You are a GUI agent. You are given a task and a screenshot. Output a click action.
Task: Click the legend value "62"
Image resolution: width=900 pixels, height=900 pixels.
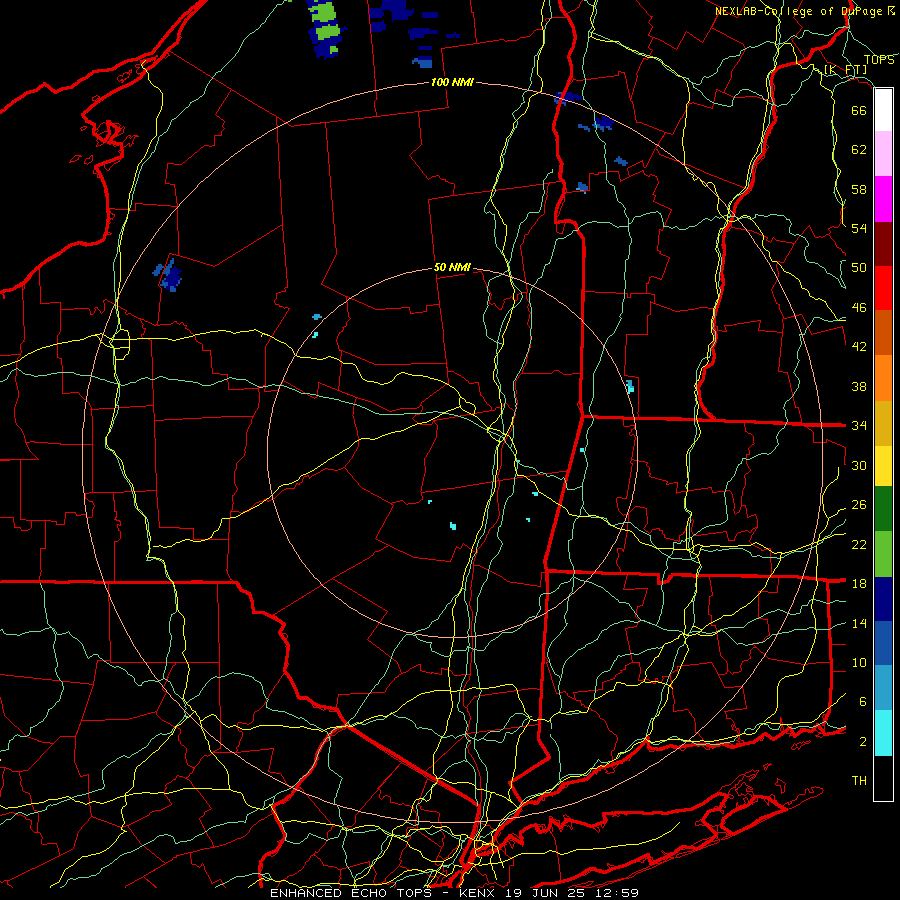(x=859, y=149)
